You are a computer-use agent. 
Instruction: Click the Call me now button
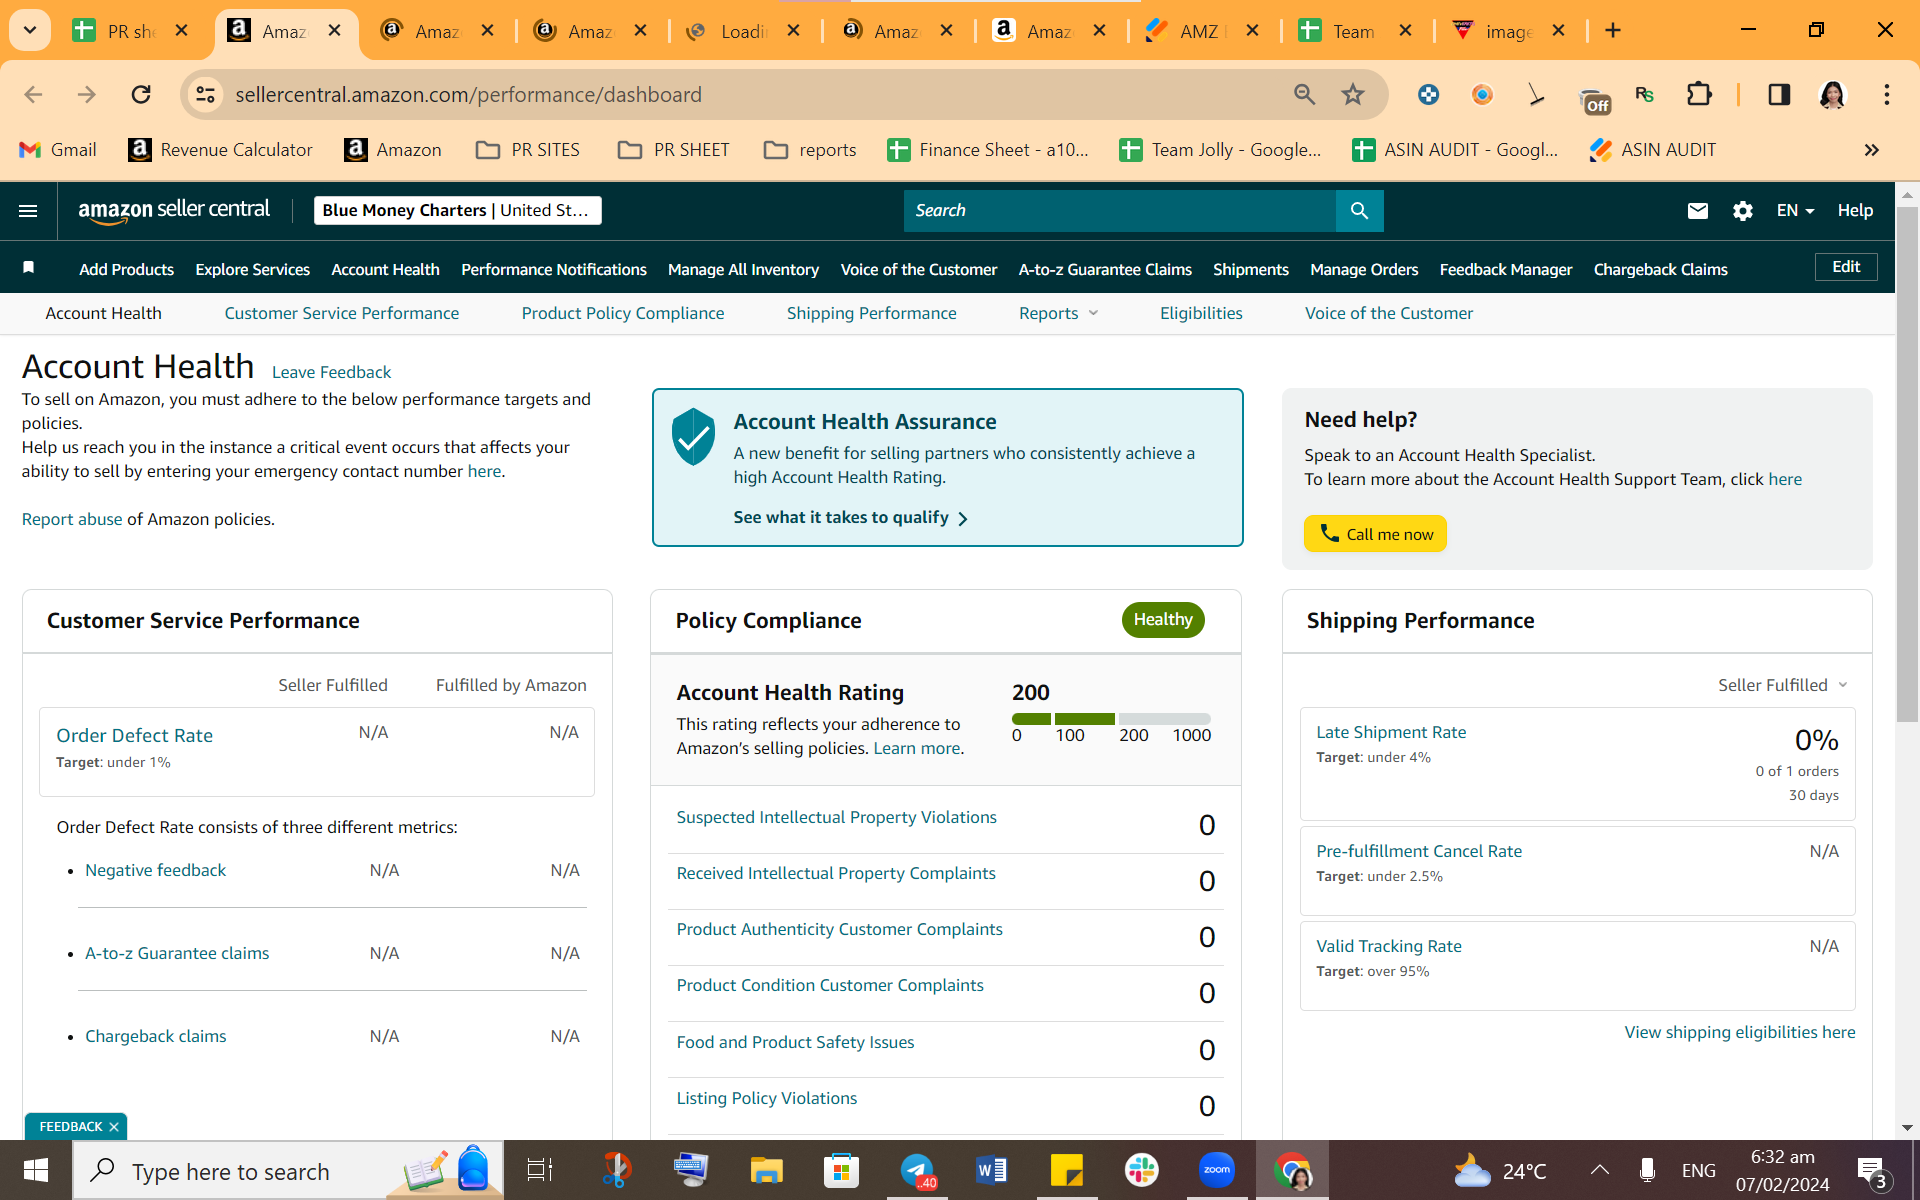(1375, 534)
